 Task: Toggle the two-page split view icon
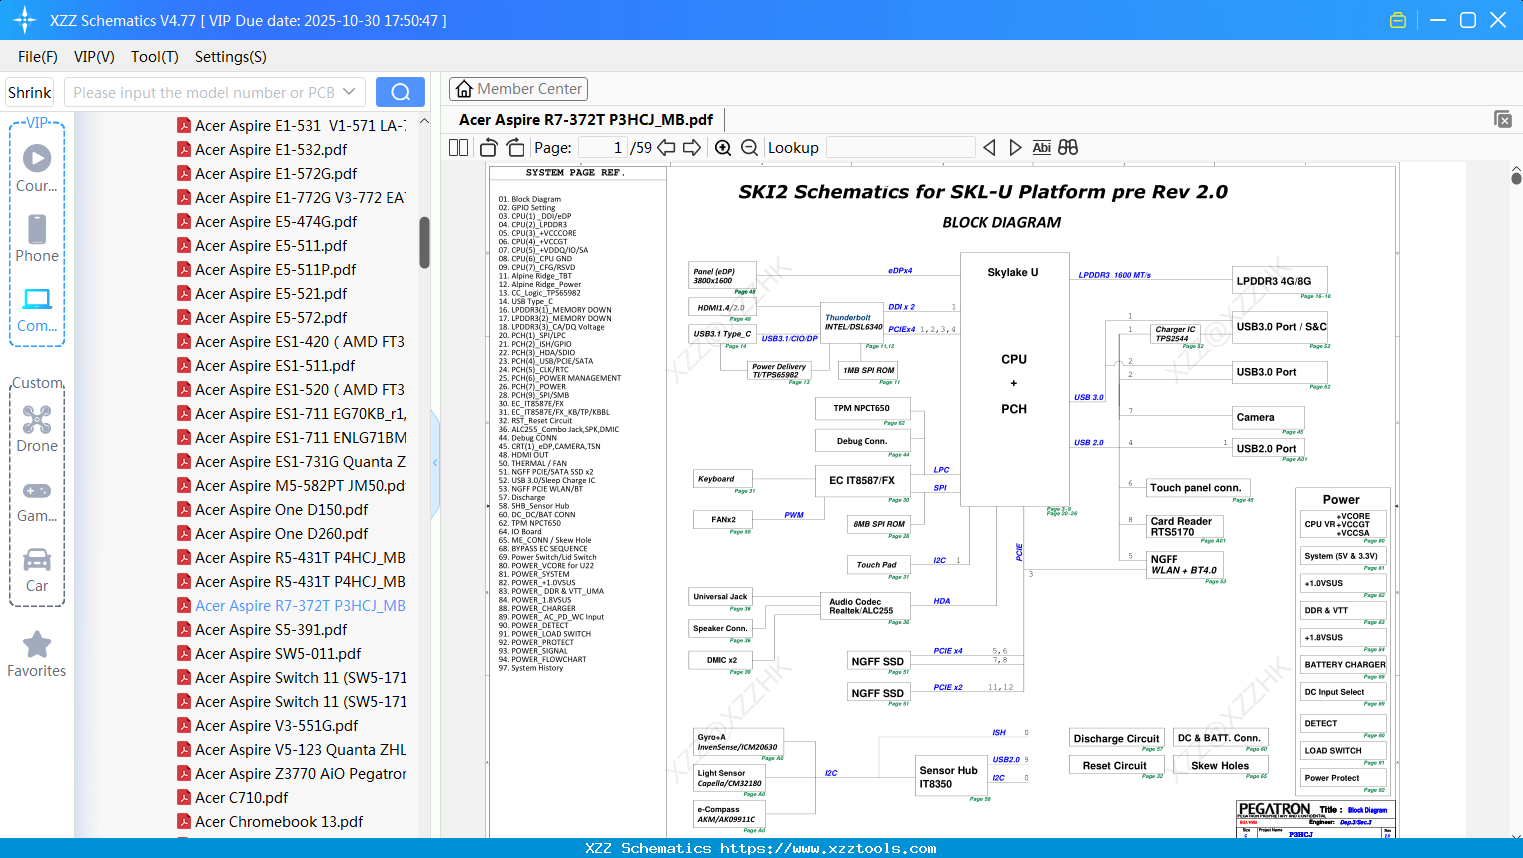[x=458, y=148]
